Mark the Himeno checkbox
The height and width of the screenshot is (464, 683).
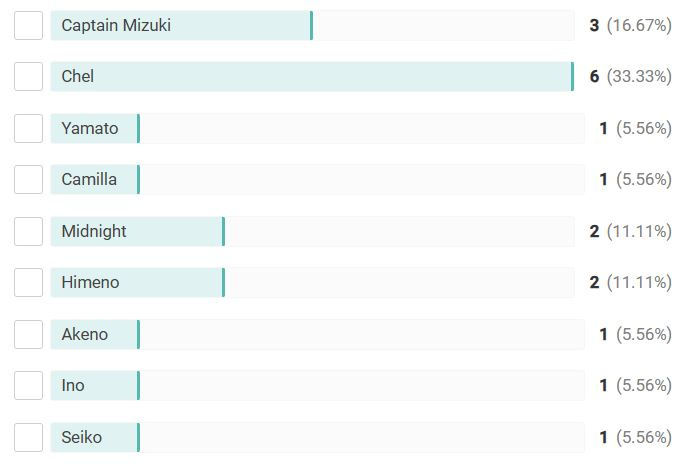coord(28,282)
